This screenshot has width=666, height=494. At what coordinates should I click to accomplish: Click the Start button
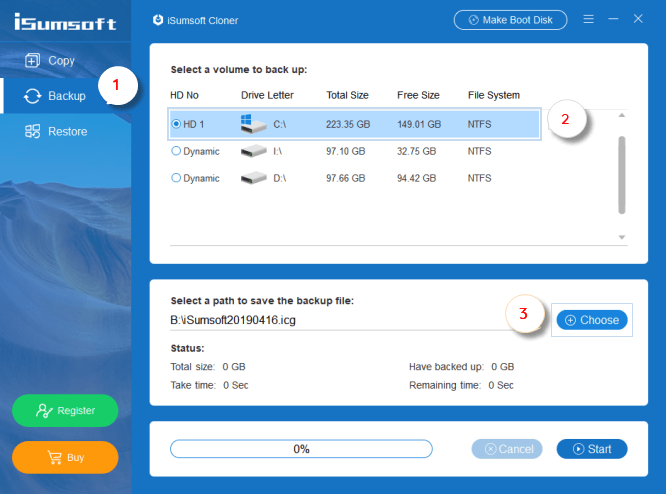[x=592, y=449]
